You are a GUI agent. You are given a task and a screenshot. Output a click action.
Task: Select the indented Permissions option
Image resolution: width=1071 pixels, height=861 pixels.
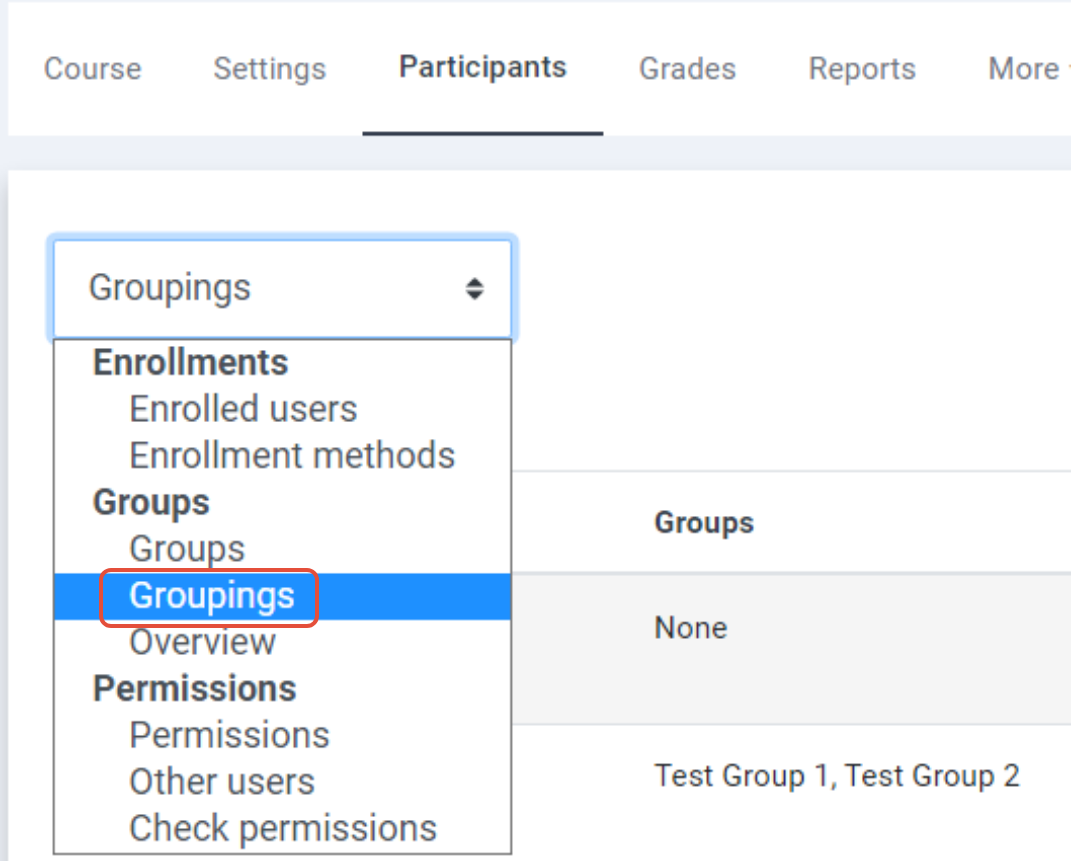pos(229,735)
